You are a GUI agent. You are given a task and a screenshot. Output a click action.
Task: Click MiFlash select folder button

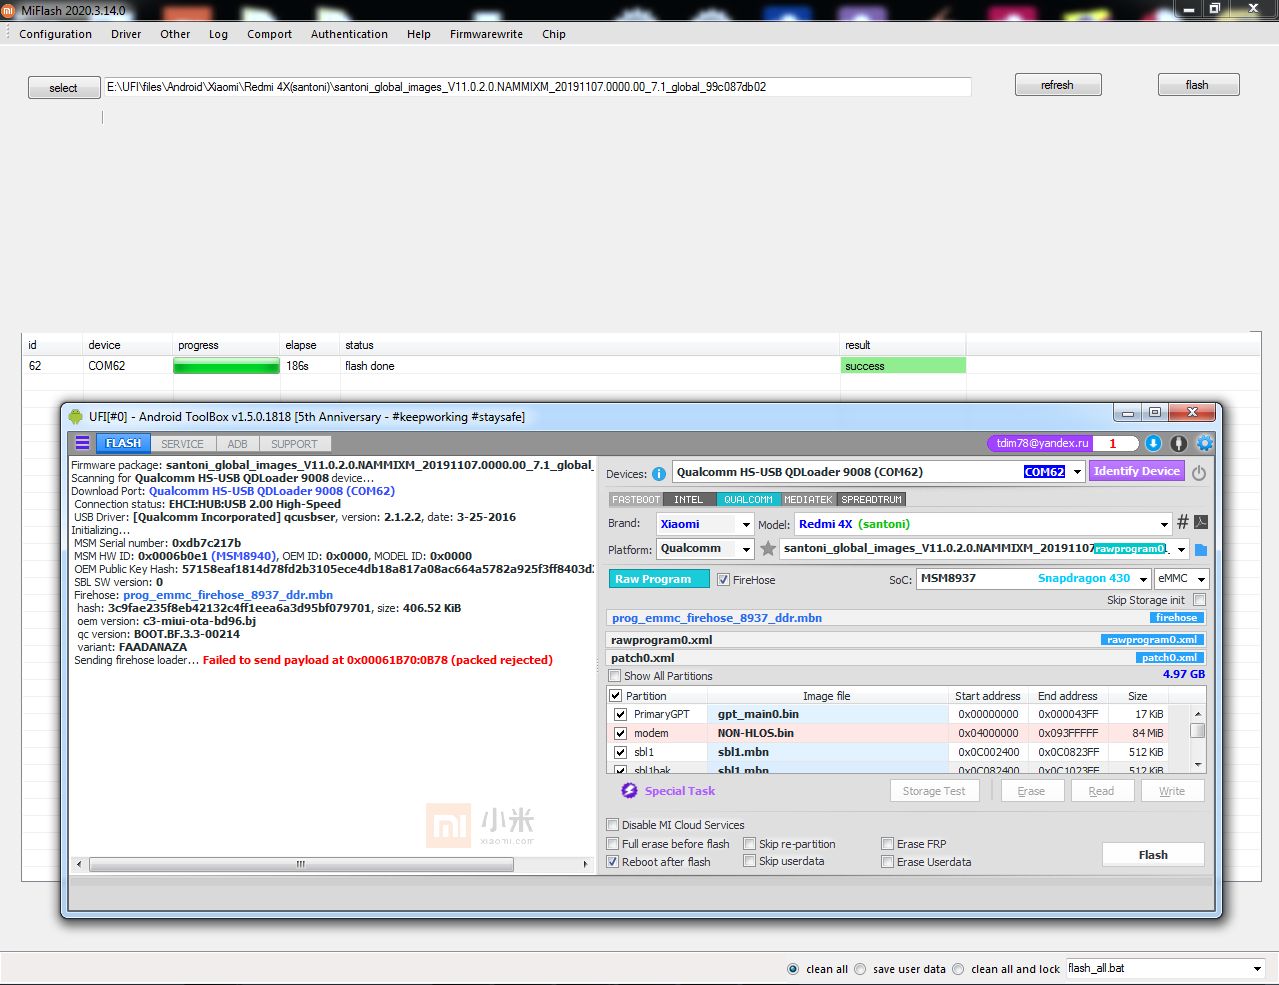coord(64,88)
